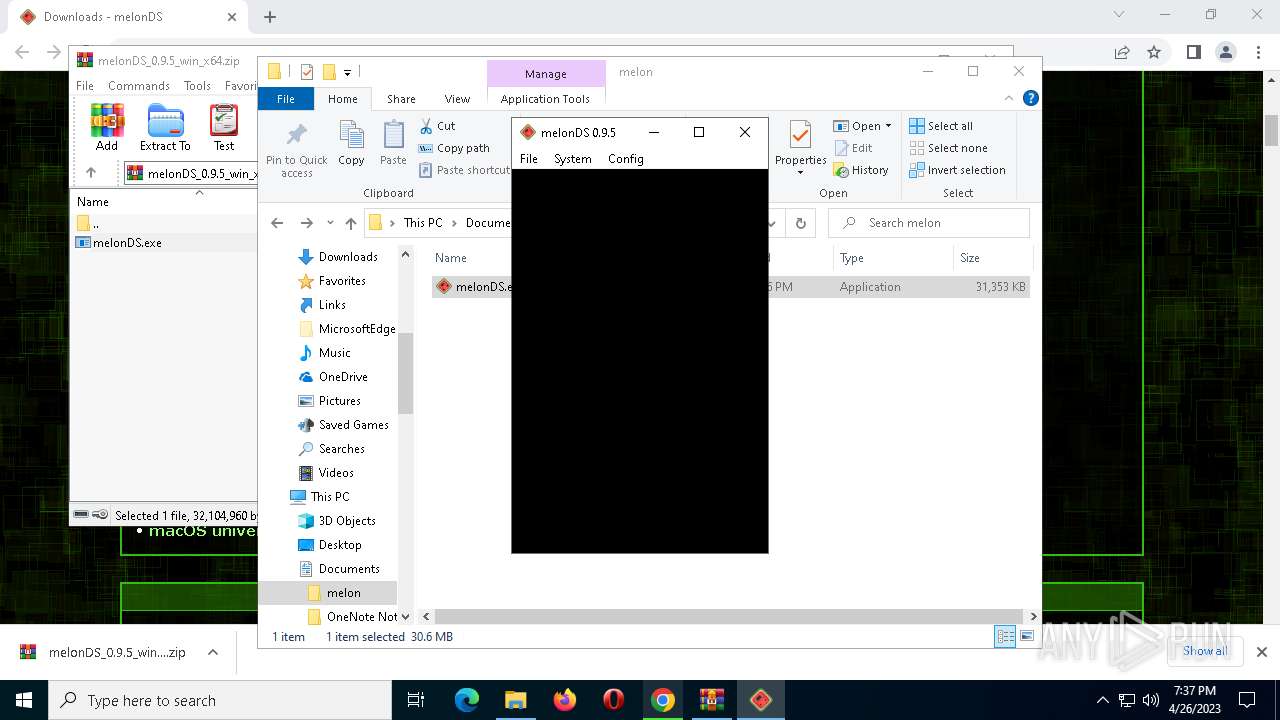Go up one folder level in Explorer
Viewport: 1280px width, 720px height.
[350, 223]
